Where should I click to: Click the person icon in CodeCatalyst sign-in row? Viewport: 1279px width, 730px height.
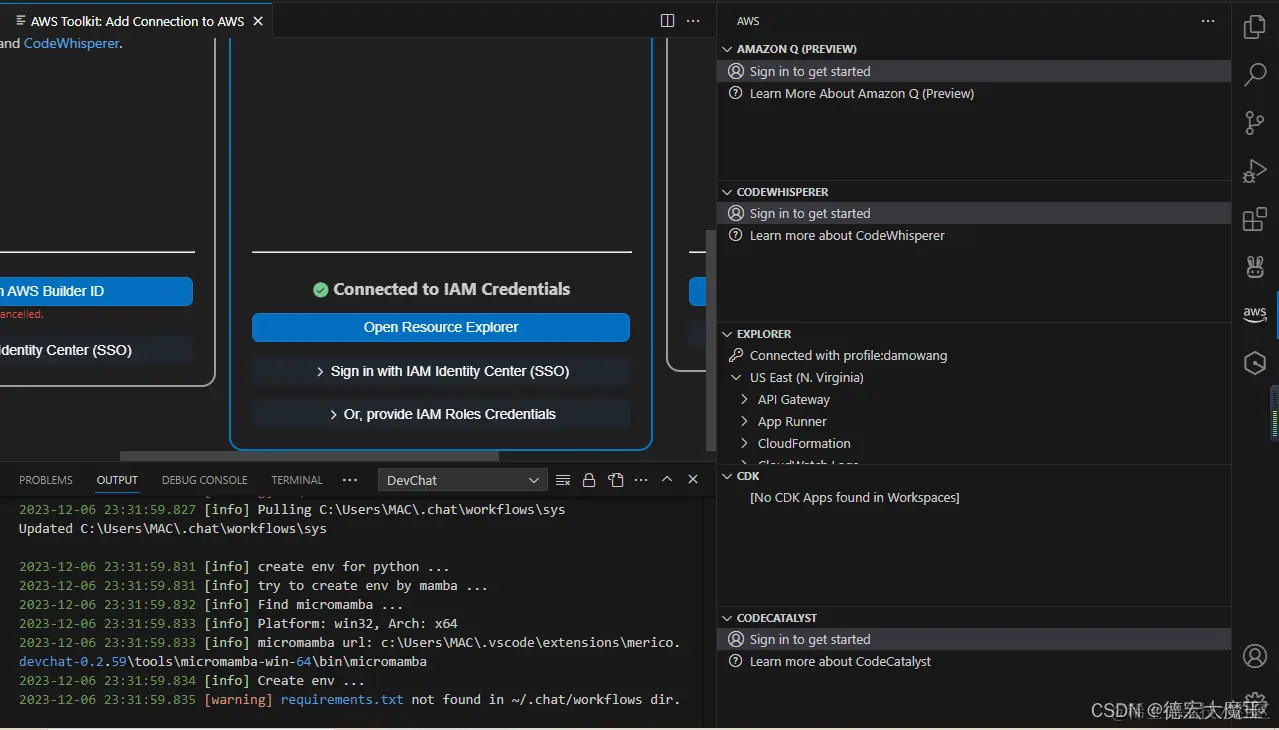click(x=736, y=640)
